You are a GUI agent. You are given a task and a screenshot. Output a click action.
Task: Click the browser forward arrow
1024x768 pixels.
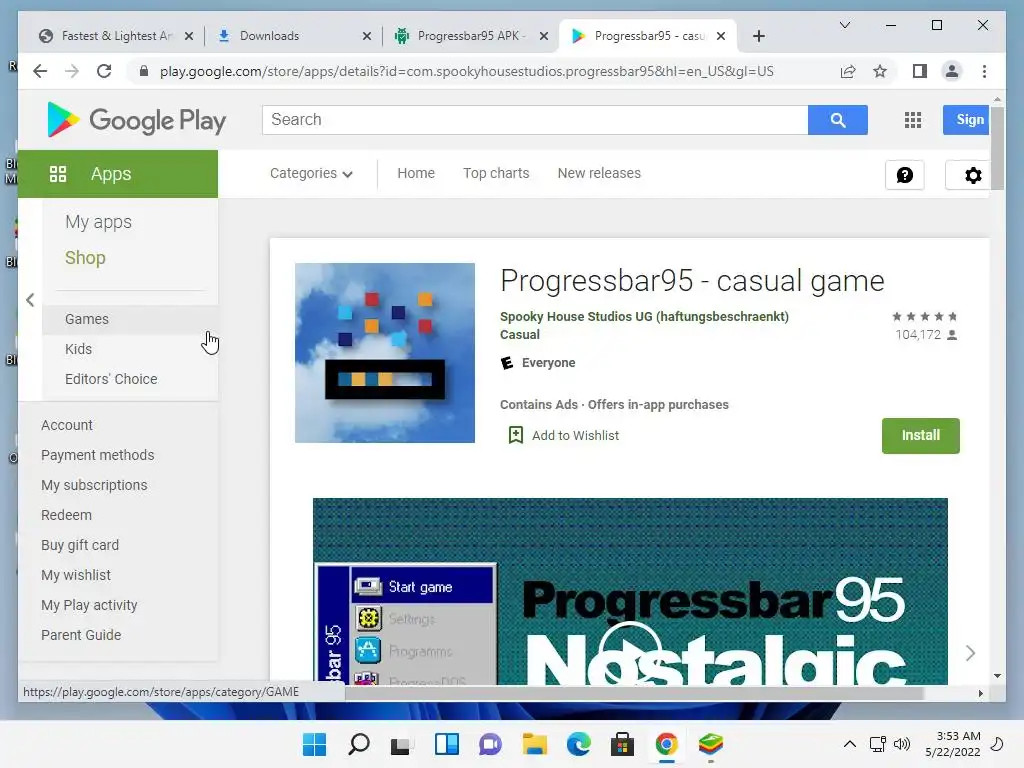point(72,71)
